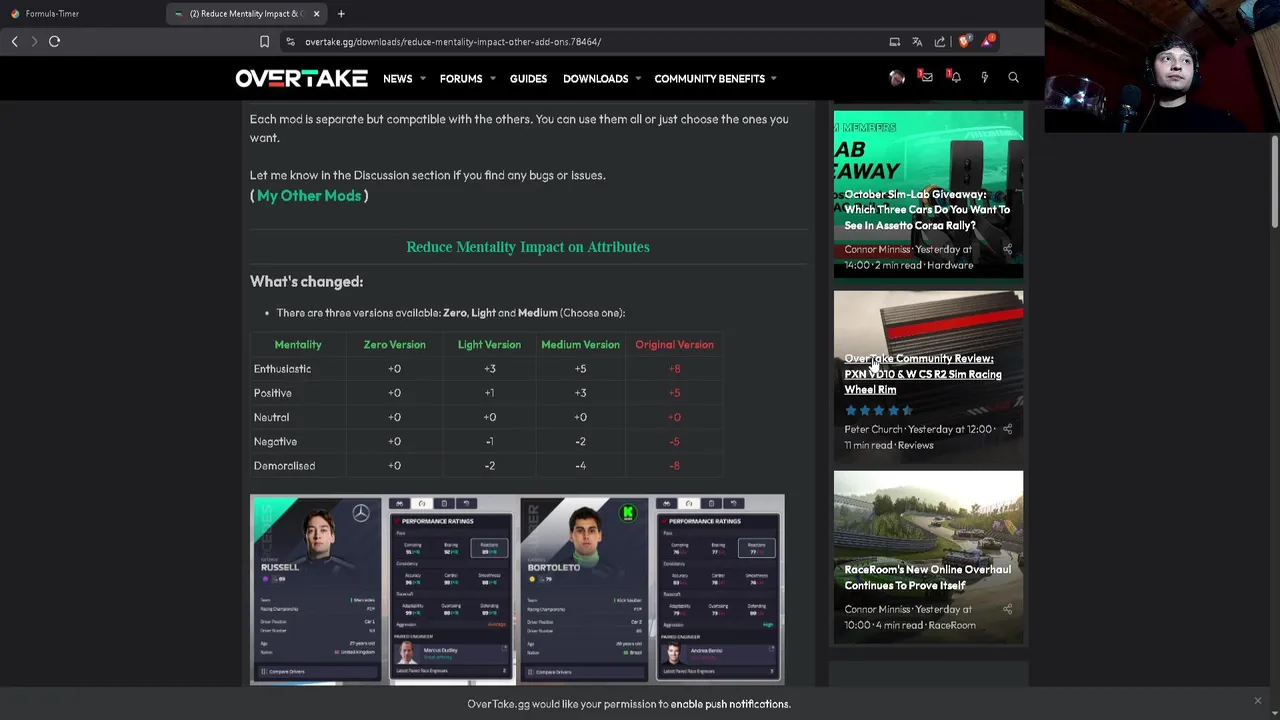Bookmark this page with the bookmark icon
The height and width of the screenshot is (720, 1280).
click(264, 42)
